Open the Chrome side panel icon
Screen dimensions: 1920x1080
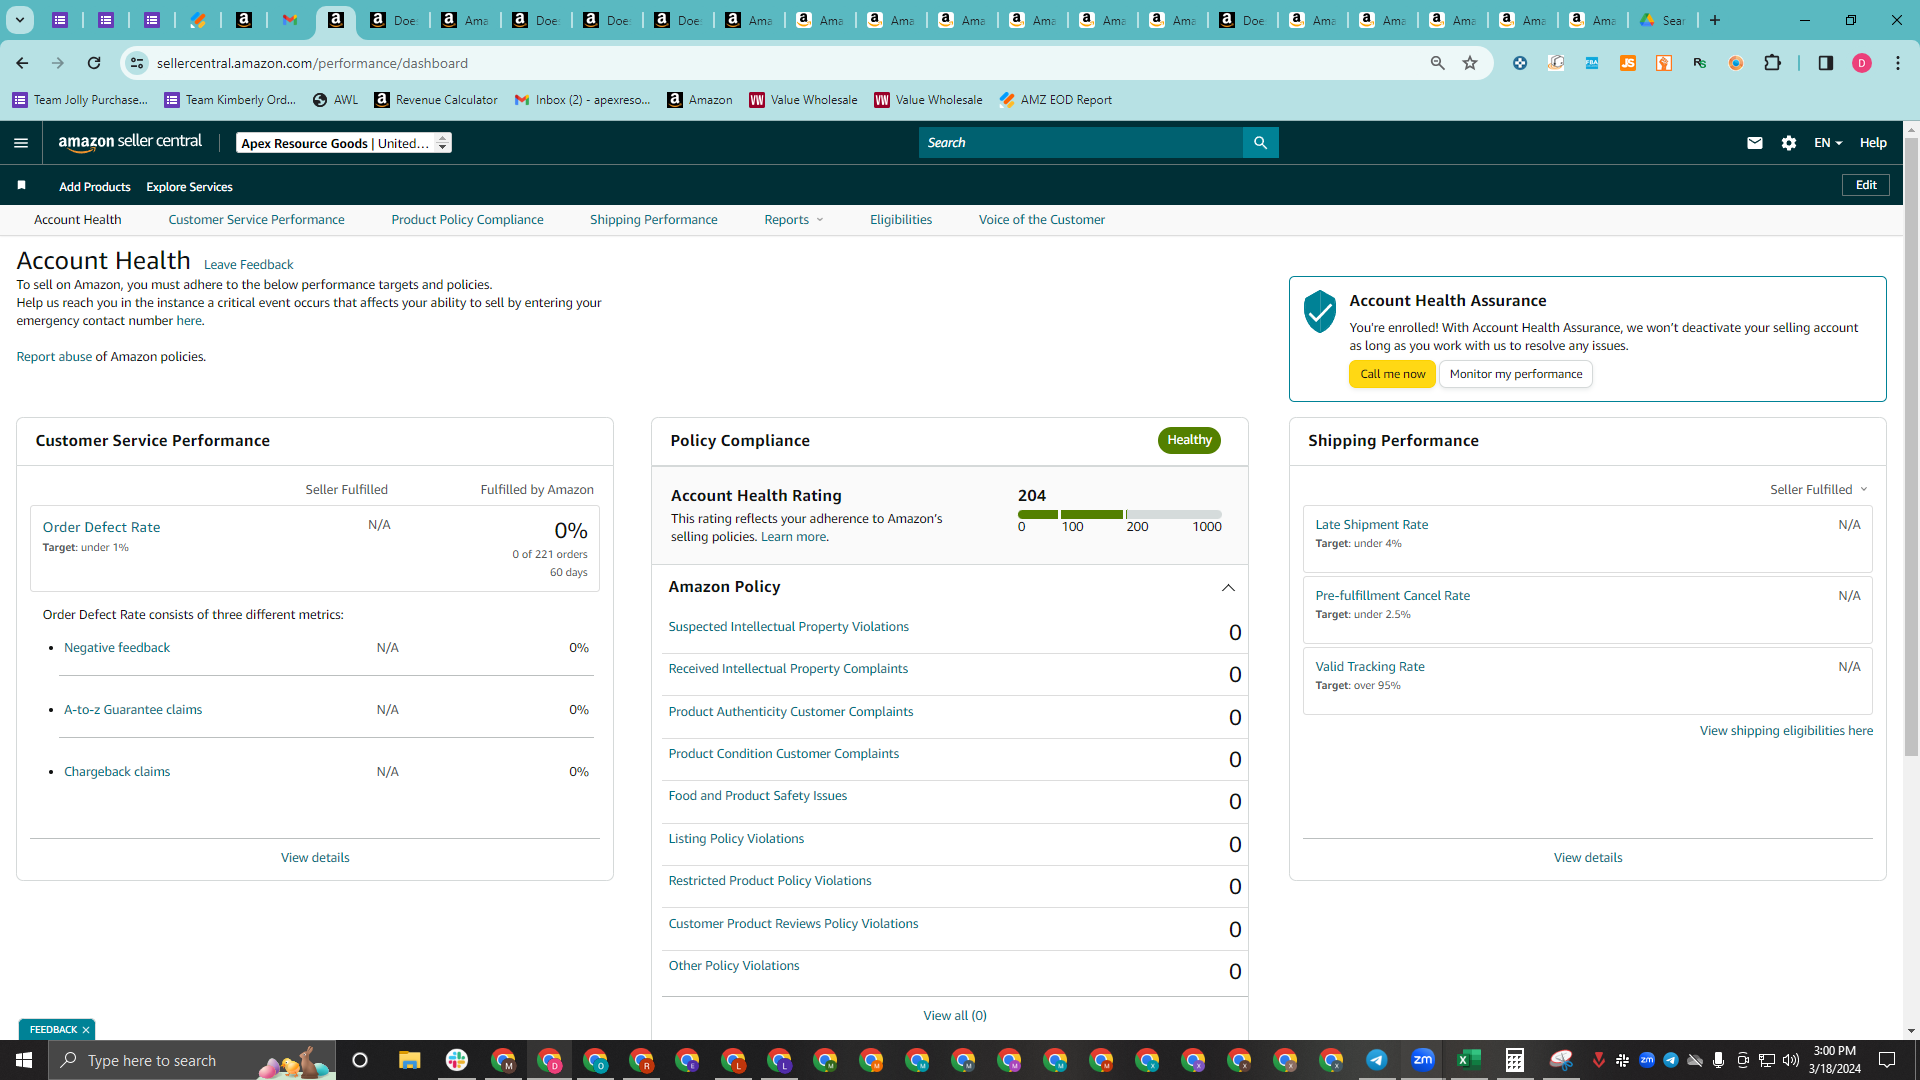(1825, 63)
